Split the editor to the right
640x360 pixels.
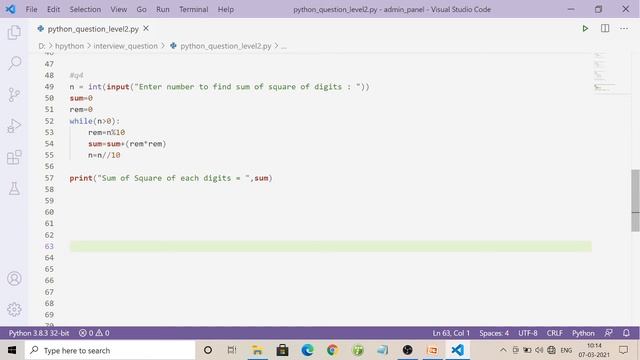[605, 28]
